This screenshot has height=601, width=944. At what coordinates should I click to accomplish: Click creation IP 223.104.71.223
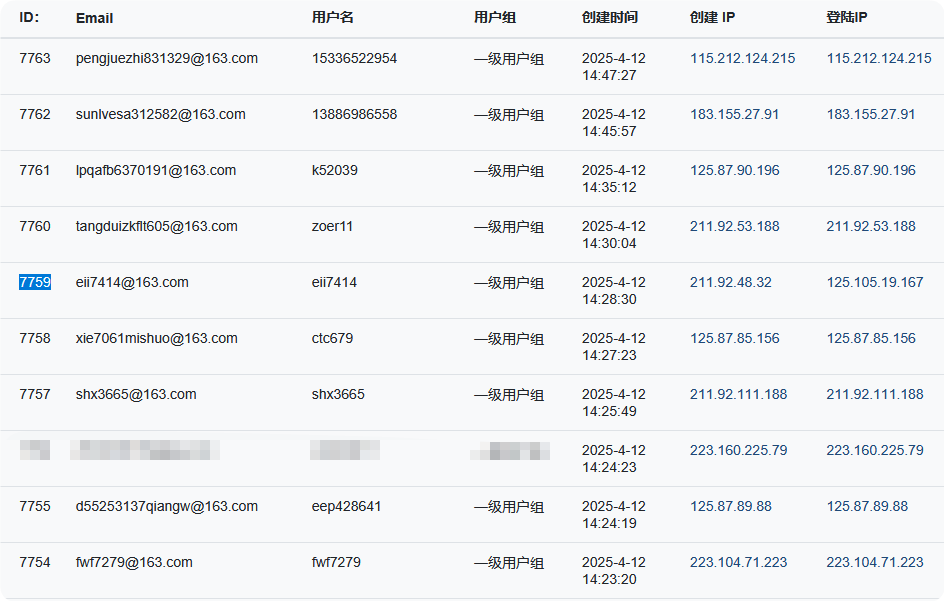[x=738, y=562]
